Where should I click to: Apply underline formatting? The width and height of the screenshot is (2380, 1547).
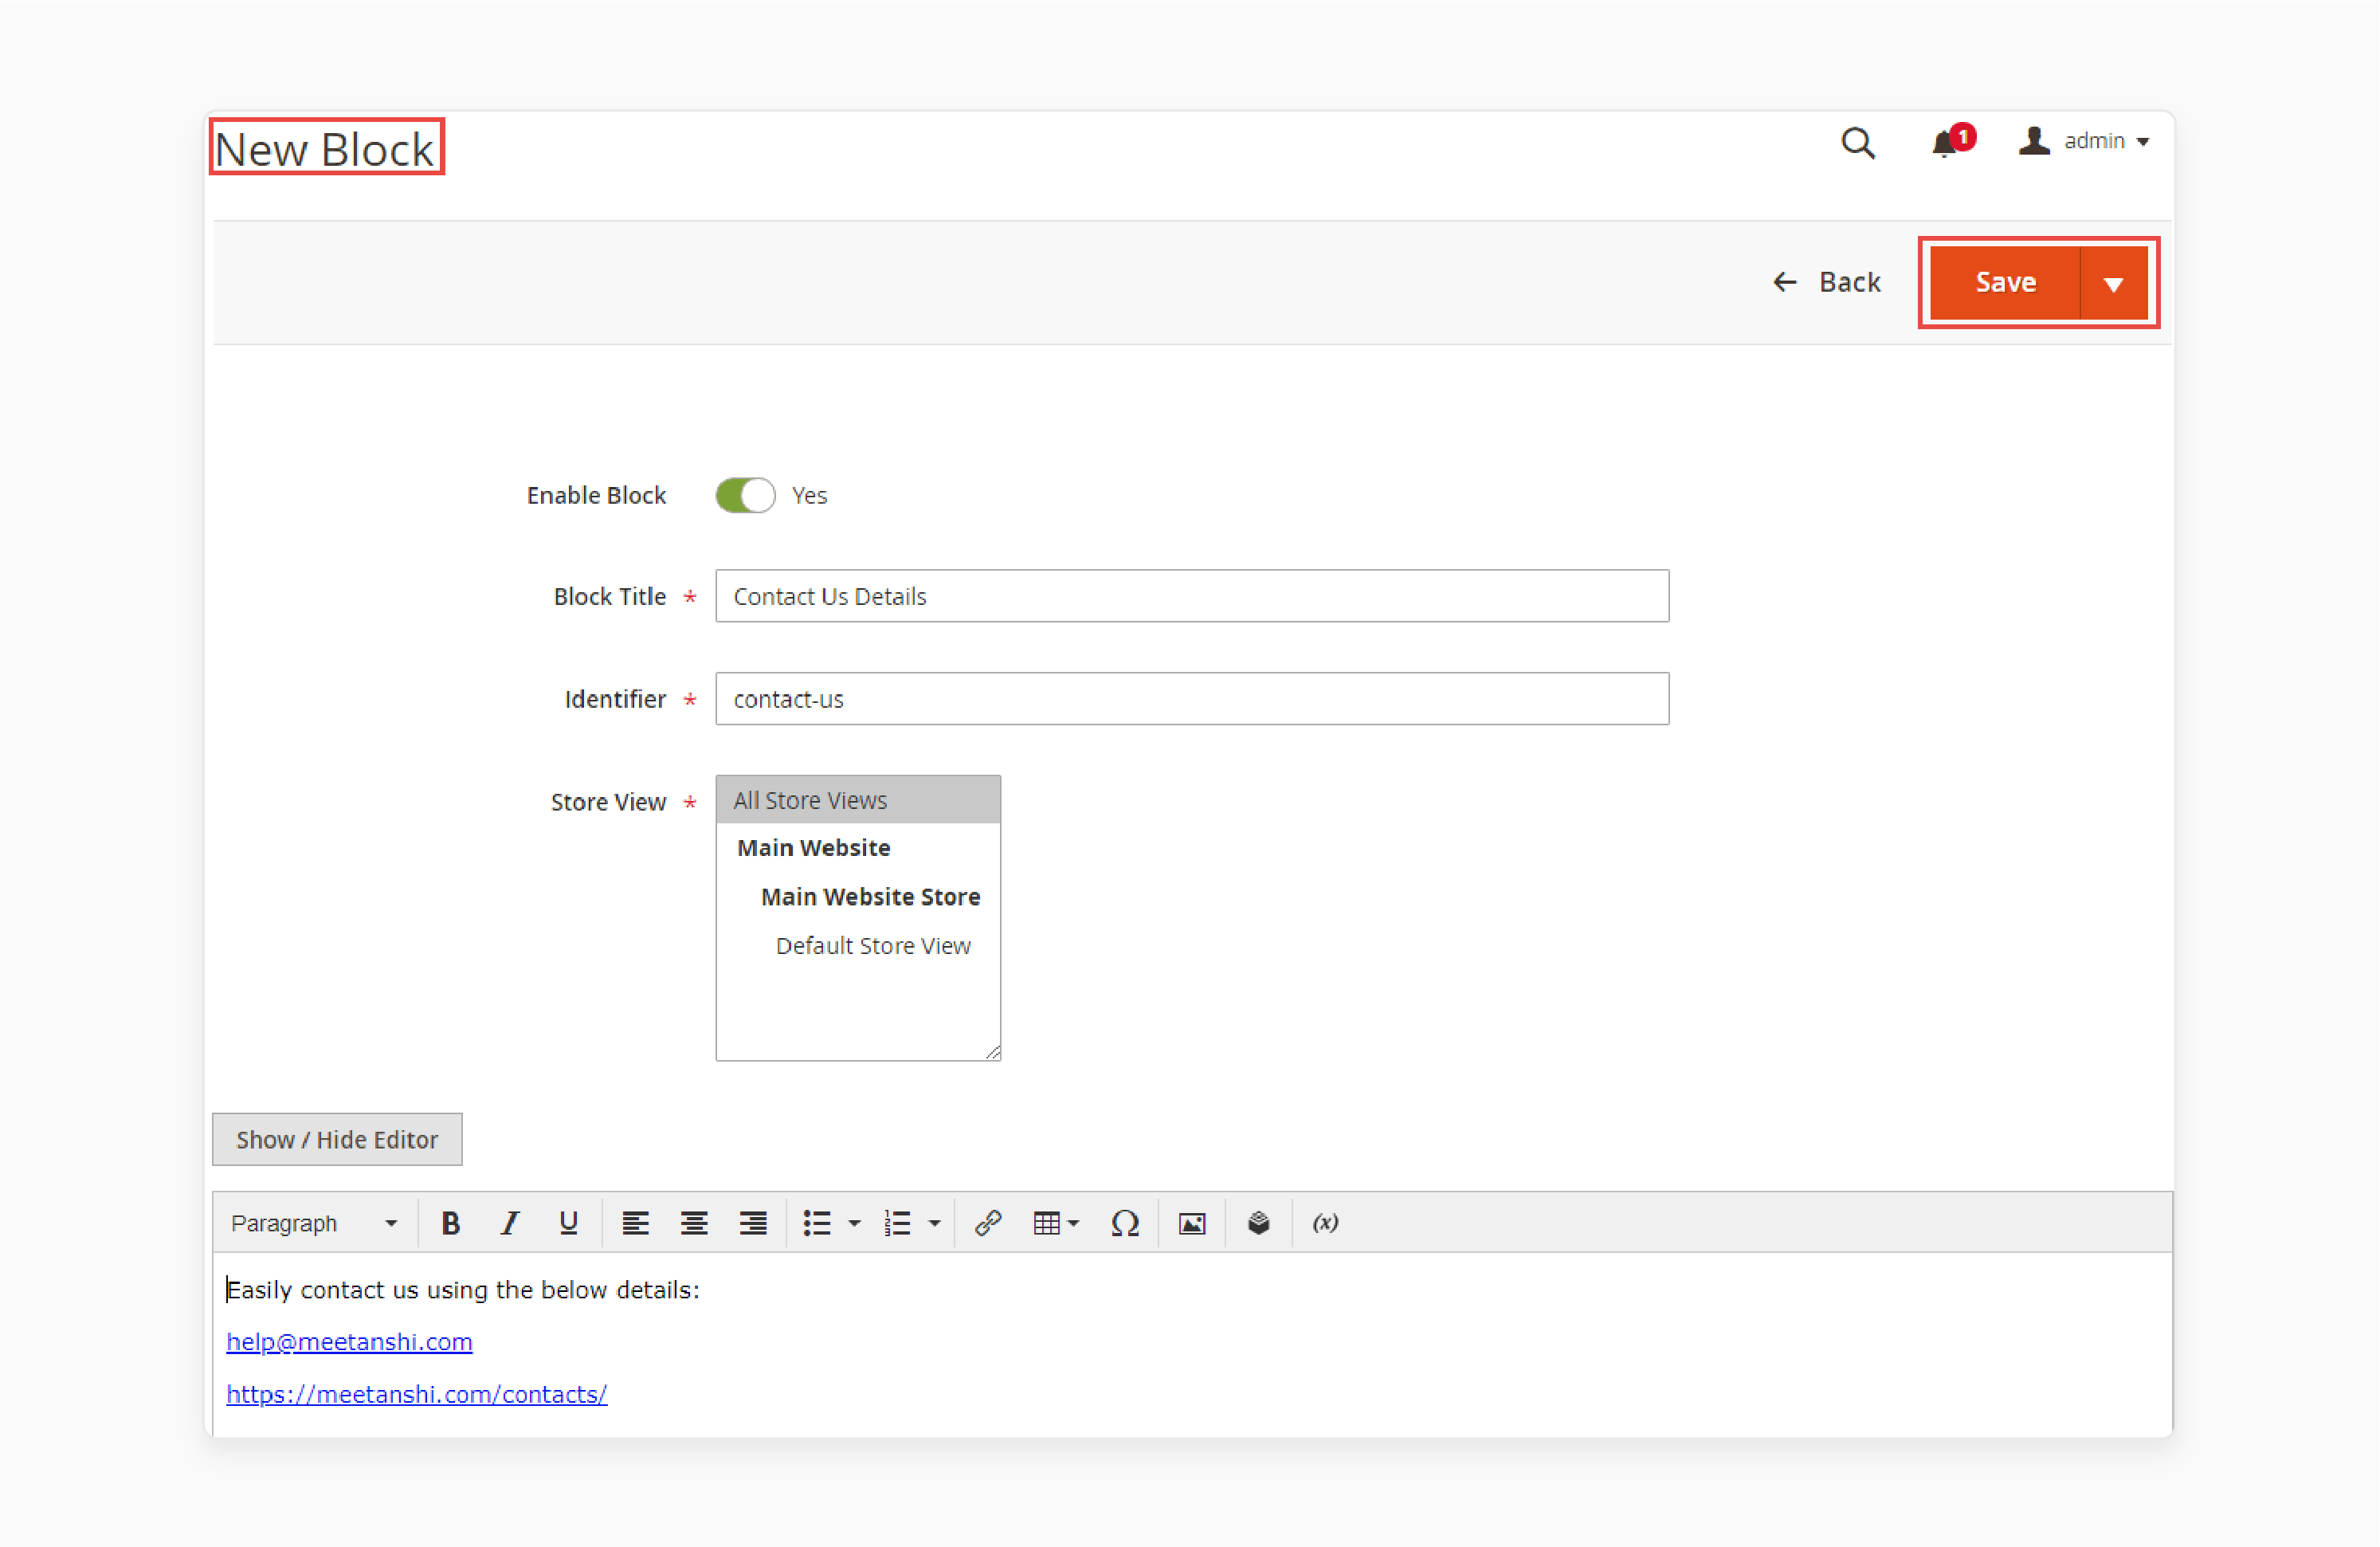(568, 1223)
